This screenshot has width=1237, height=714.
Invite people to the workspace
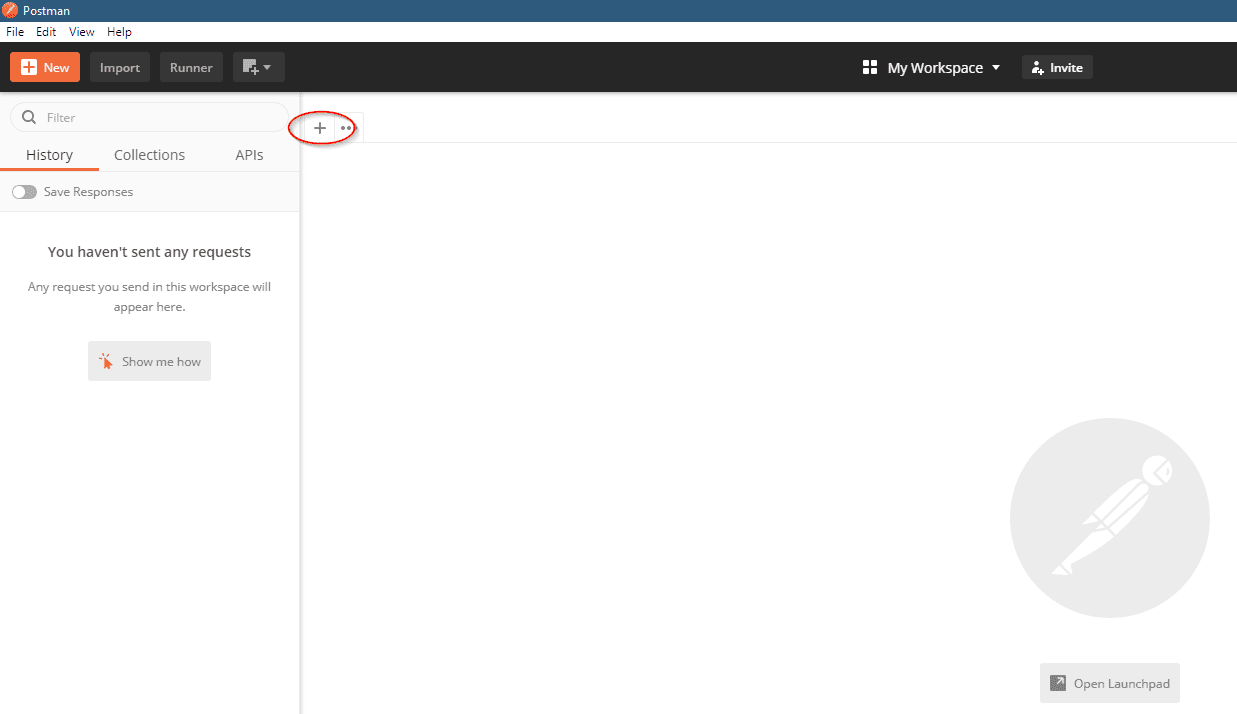point(1058,67)
